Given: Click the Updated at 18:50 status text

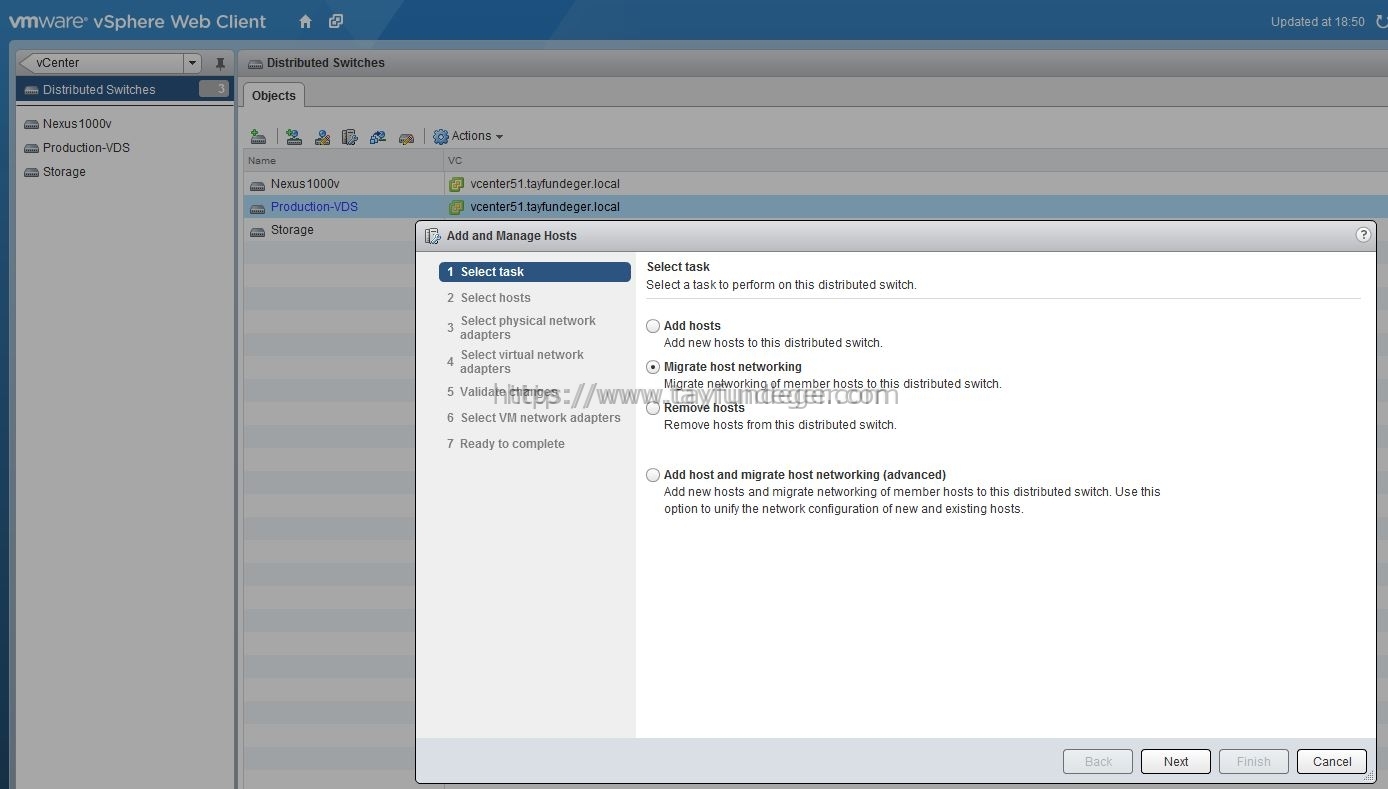Looking at the screenshot, I should click(x=1318, y=22).
